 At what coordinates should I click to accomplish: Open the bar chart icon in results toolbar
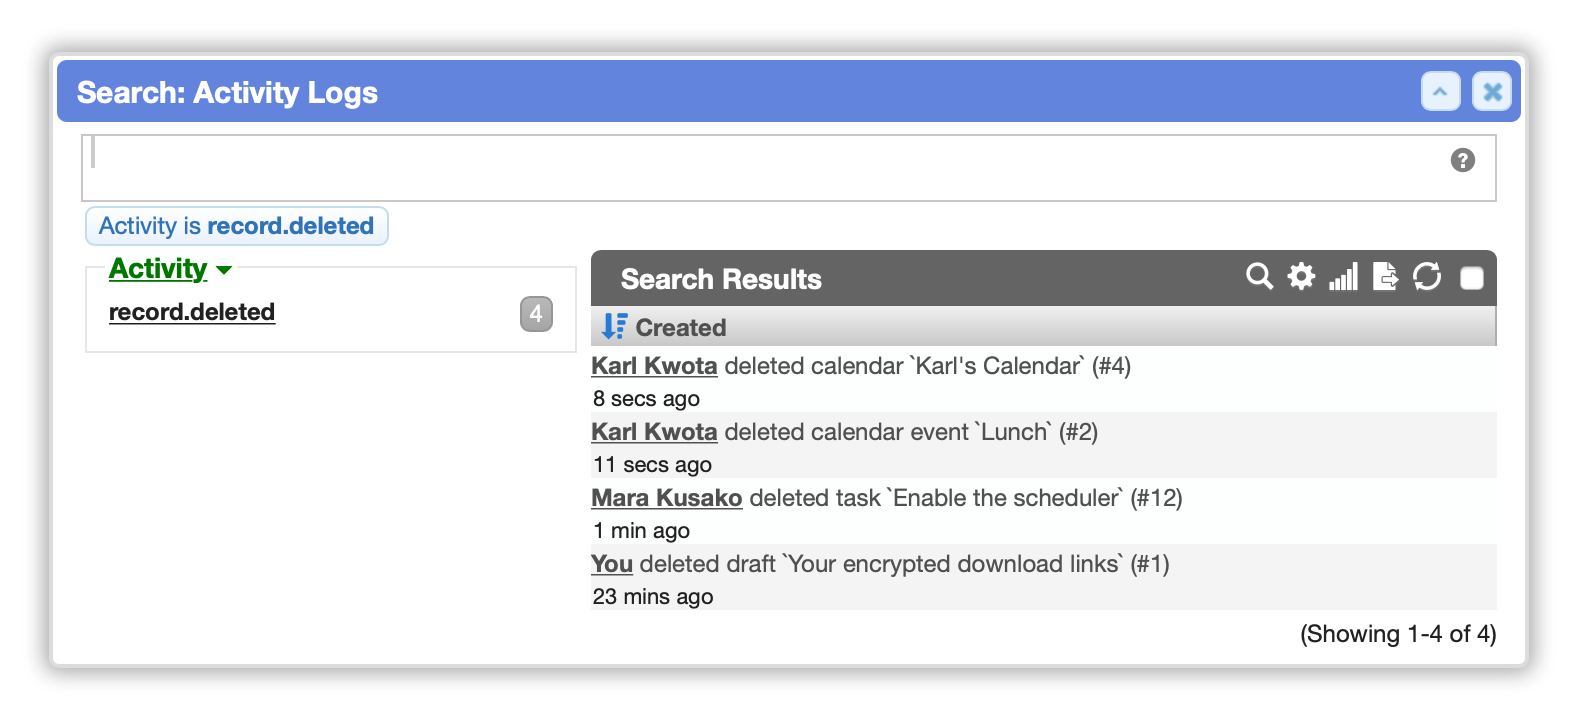click(1343, 277)
